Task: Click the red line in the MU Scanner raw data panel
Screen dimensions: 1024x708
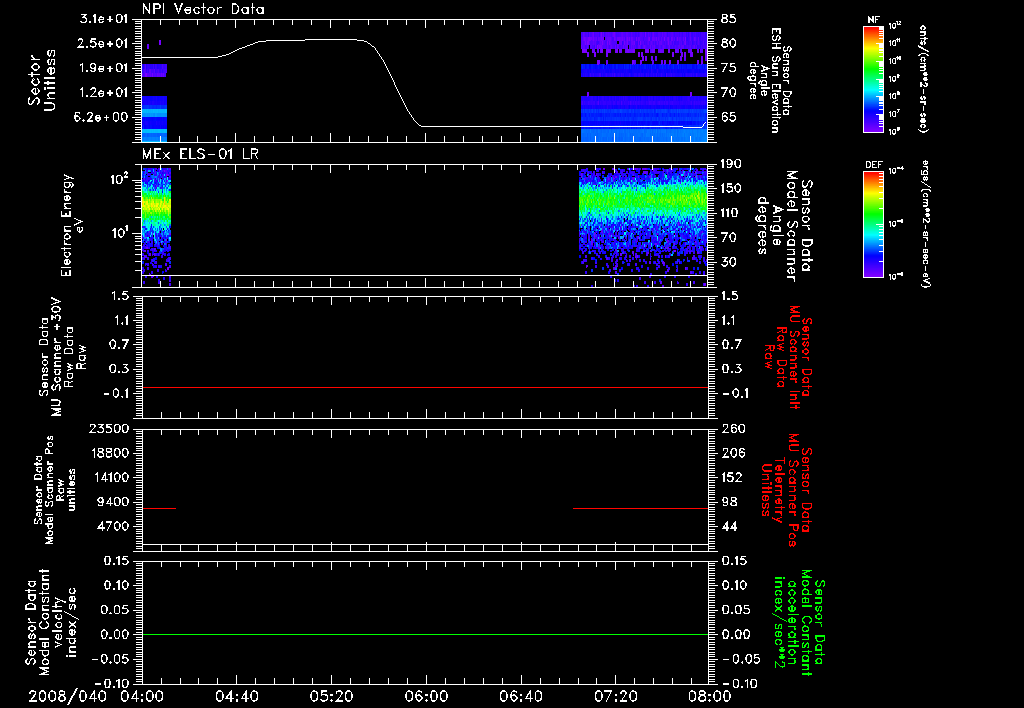Action: pyautogui.click(x=425, y=387)
